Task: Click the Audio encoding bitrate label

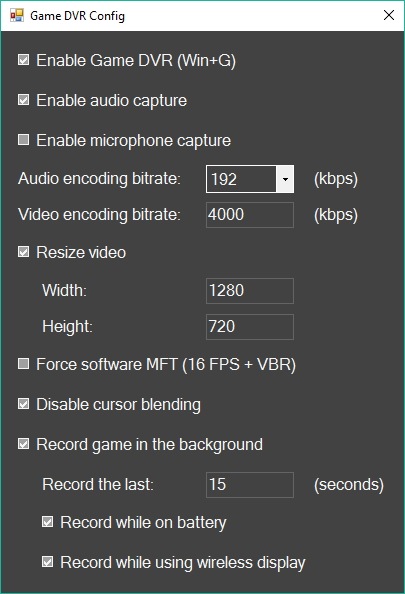Action: click(x=99, y=178)
